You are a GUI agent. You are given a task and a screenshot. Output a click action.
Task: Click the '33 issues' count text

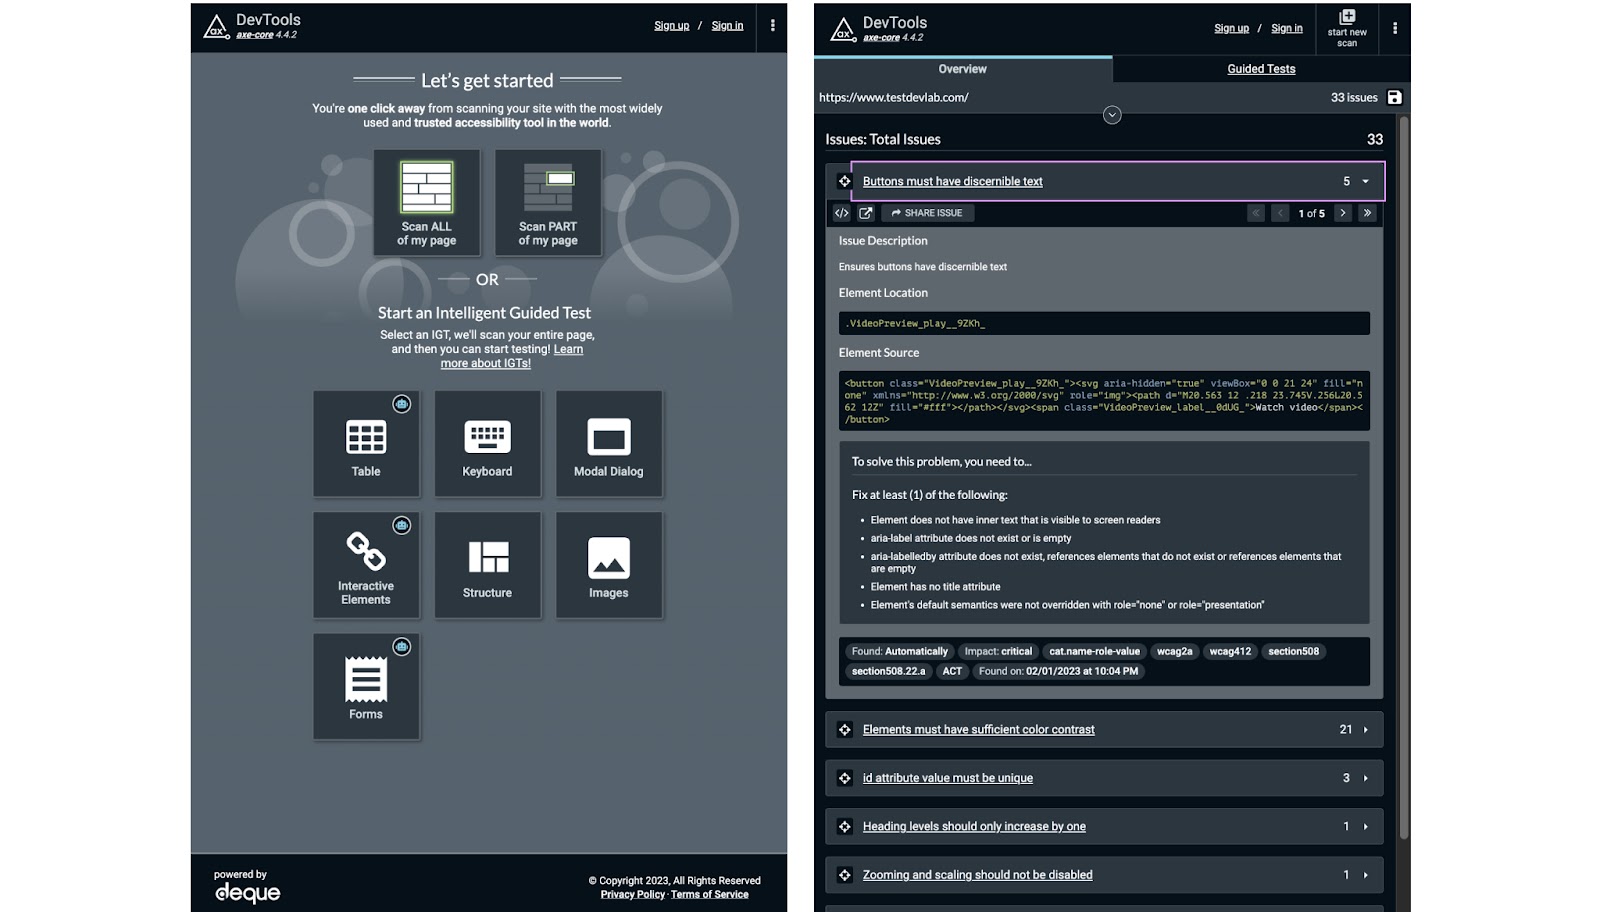[1354, 98]
